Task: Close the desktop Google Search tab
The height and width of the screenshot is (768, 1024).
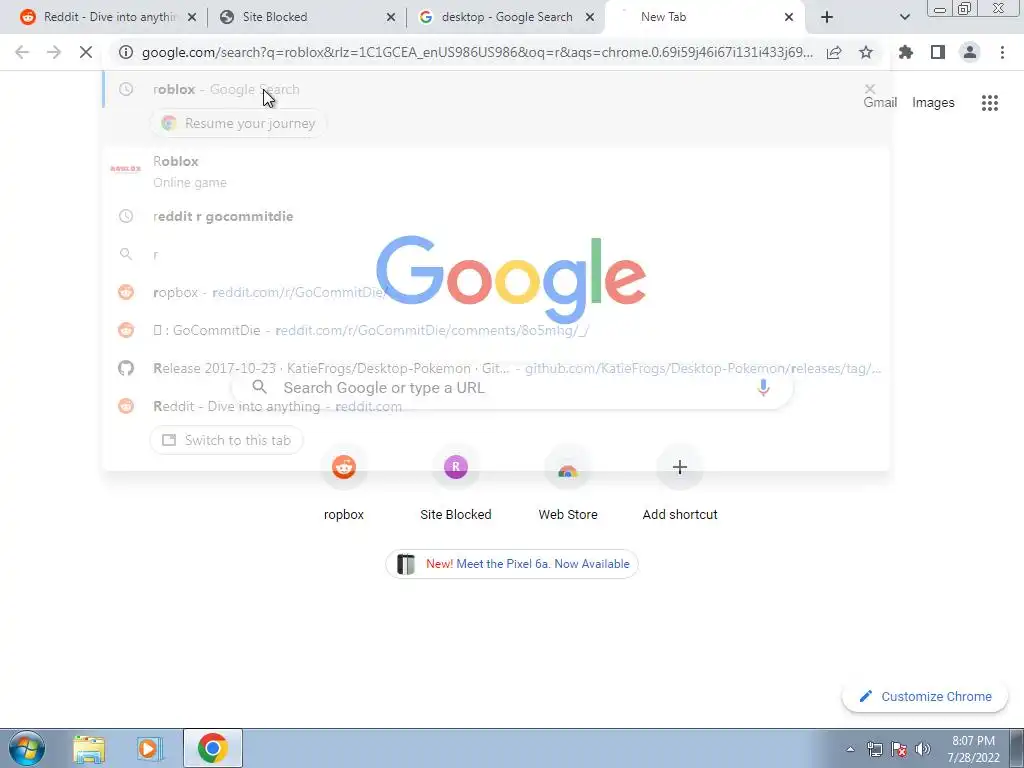Action: 590,17
